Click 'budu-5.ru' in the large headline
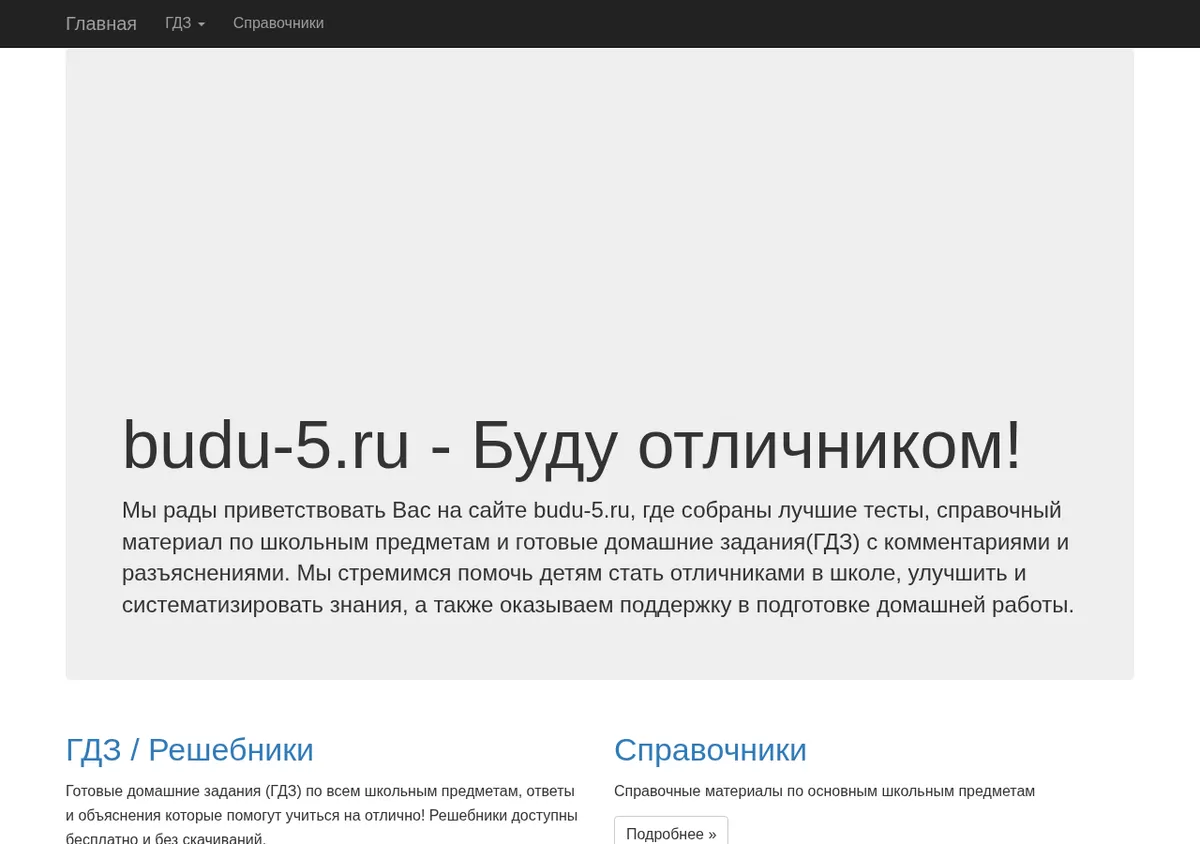 click(x=266, y=444)
